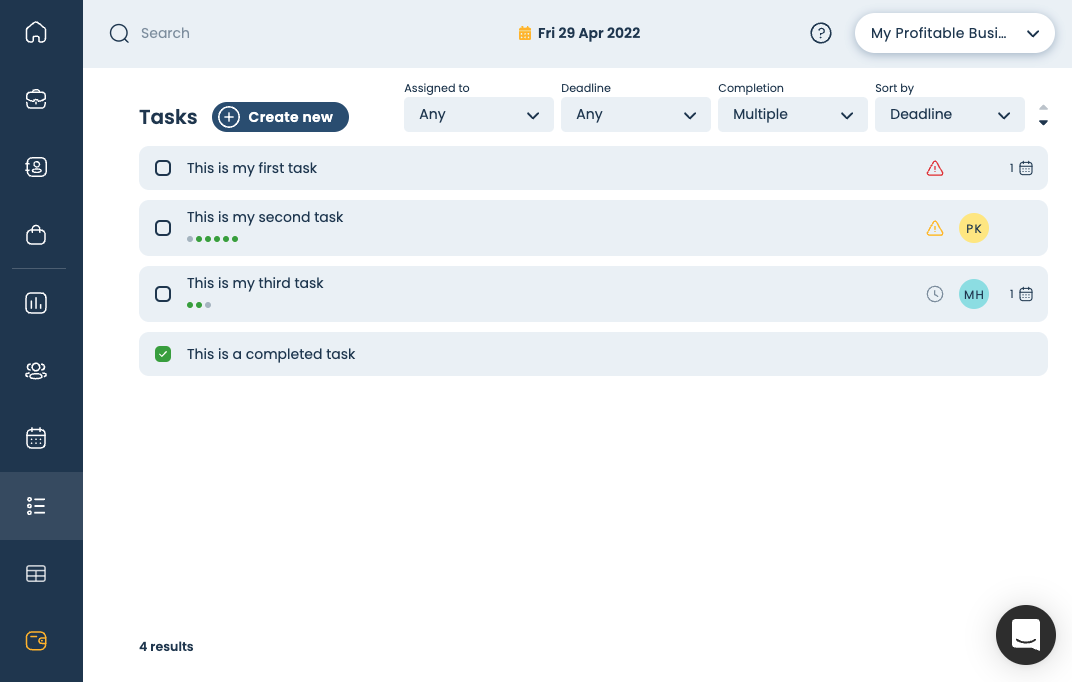1072x682 pixels.
Task: Open the help question mark icon
Action: point(821,33)
